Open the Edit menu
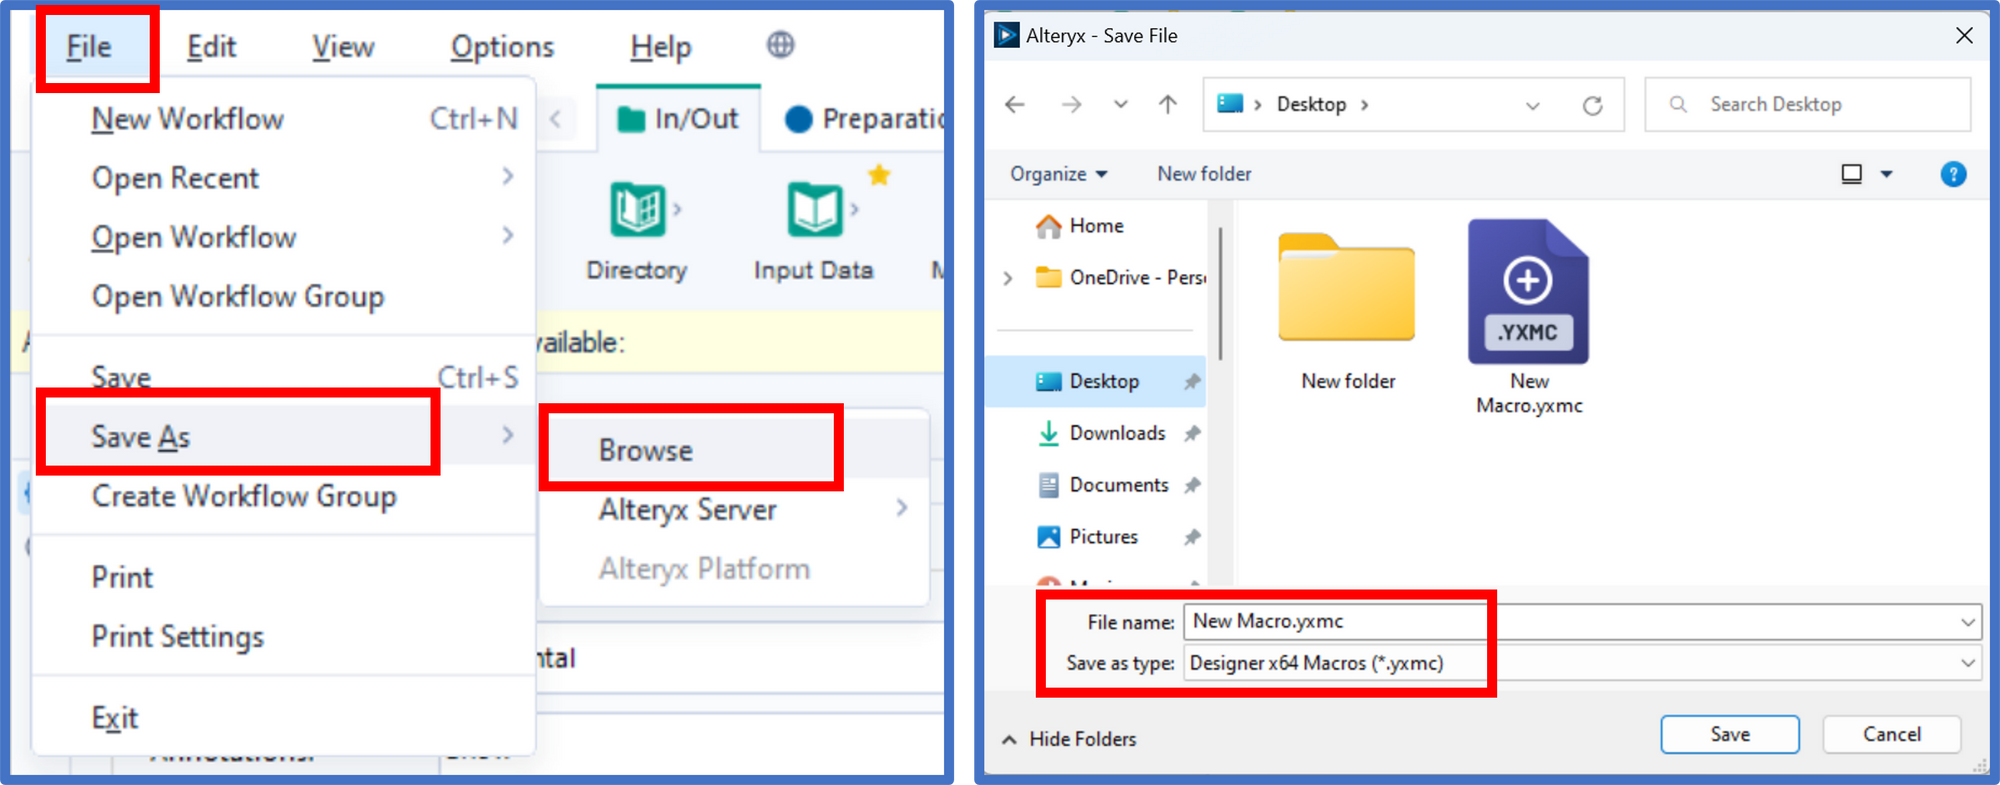2000x785 pixels. (211, 47)
